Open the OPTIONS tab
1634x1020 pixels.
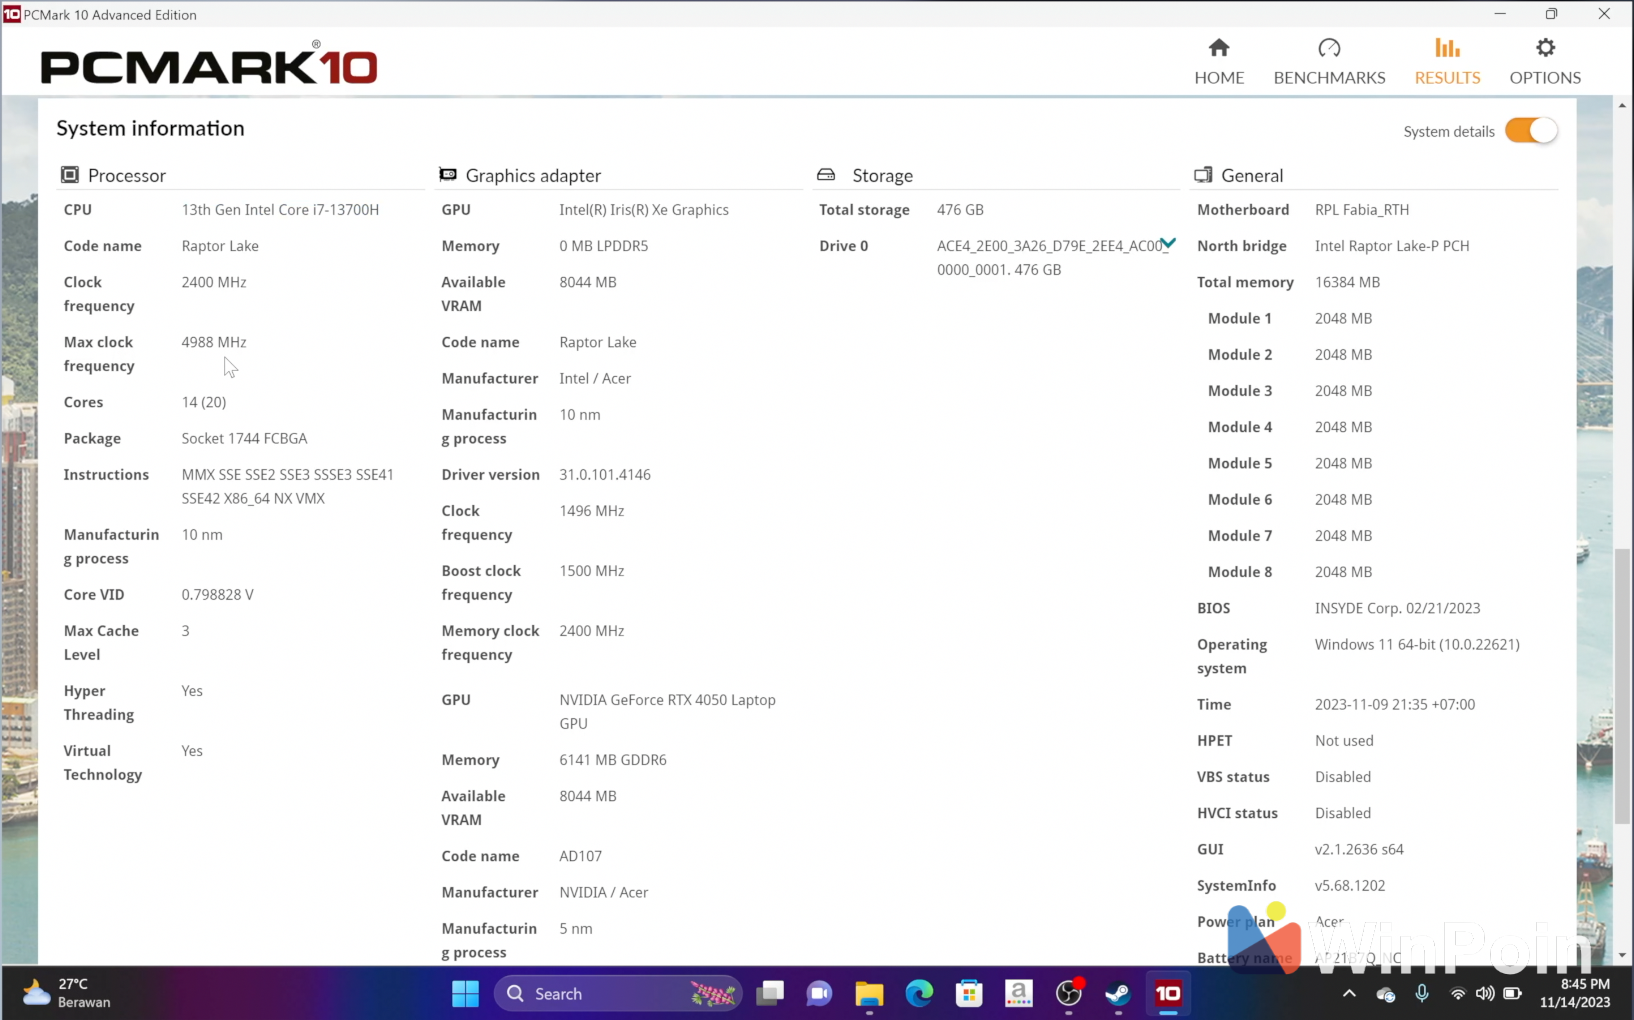pyautogui.click(x=1545, y=62)
